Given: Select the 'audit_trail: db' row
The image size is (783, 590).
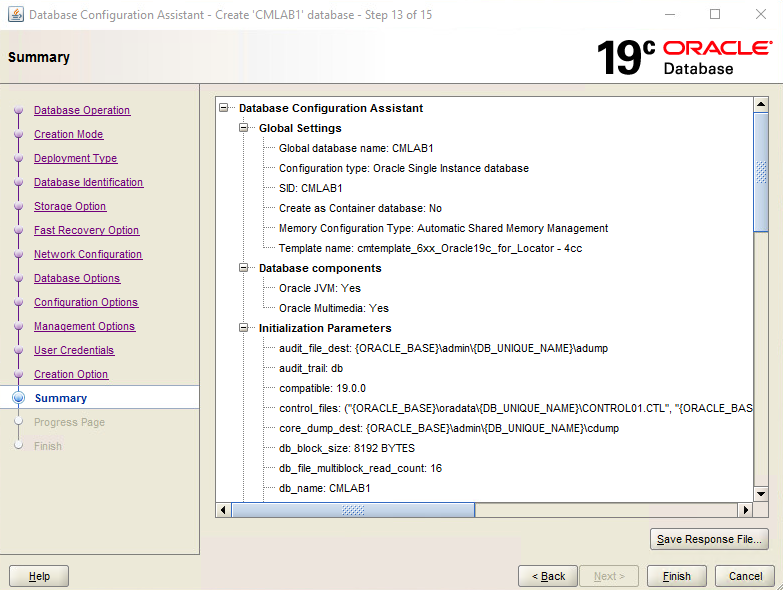Looking at the screenshot, I should coord(311,368).
